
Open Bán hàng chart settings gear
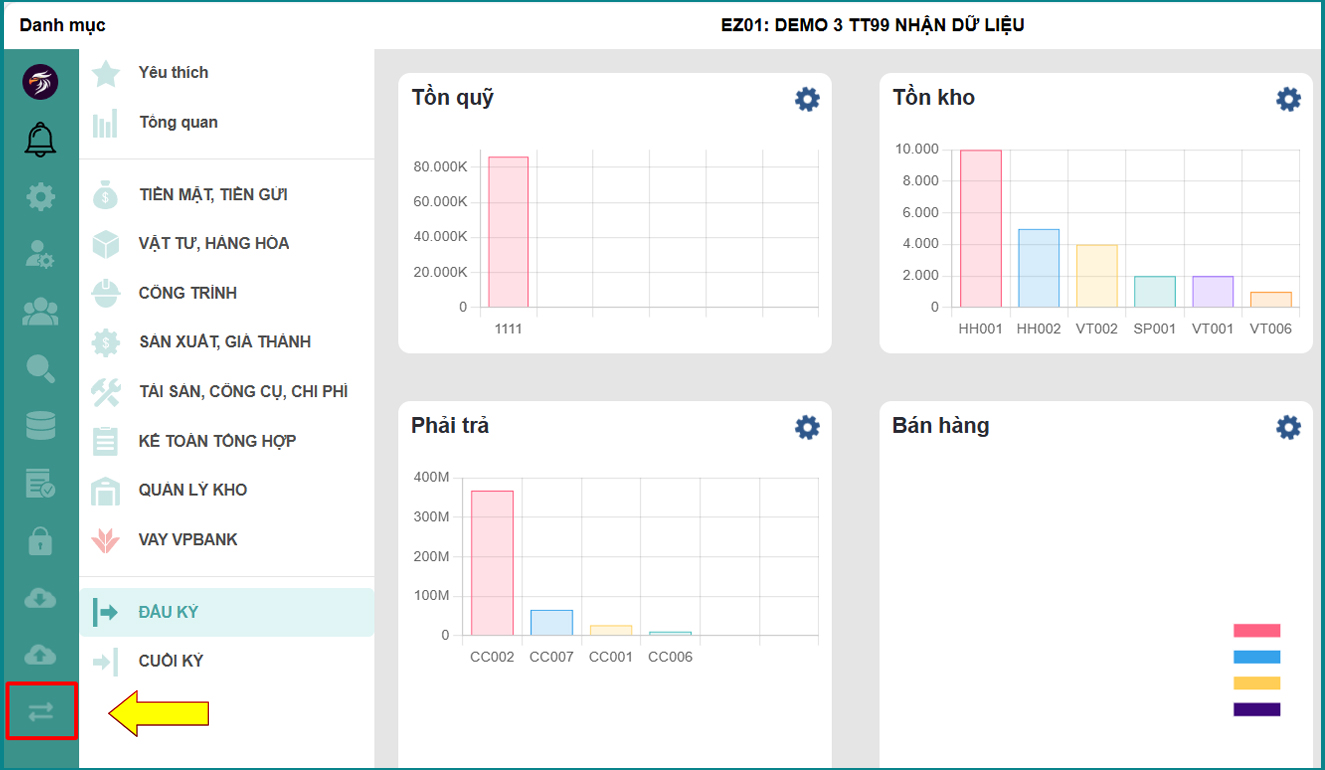(x=1288, y=427)
